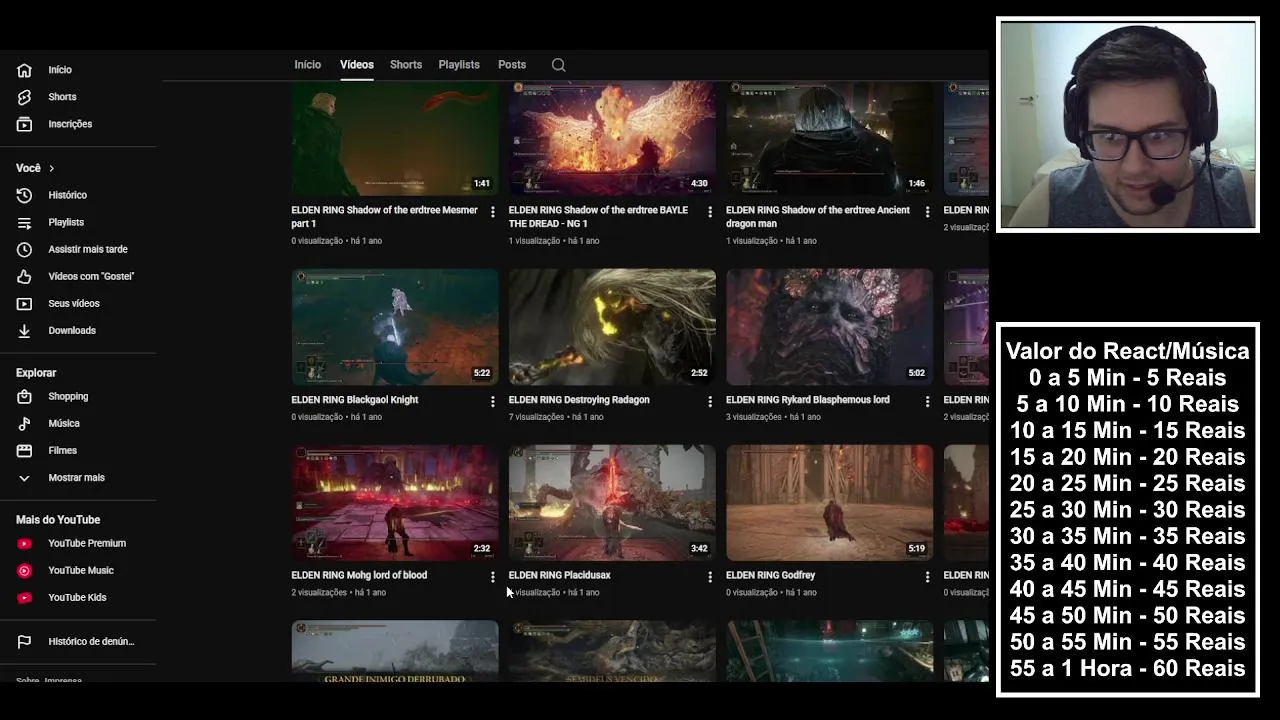The image size is (1280, 720).
Task: Play the Blackgaol Knight thumbnail (5:22)
Action: (395, 327)
